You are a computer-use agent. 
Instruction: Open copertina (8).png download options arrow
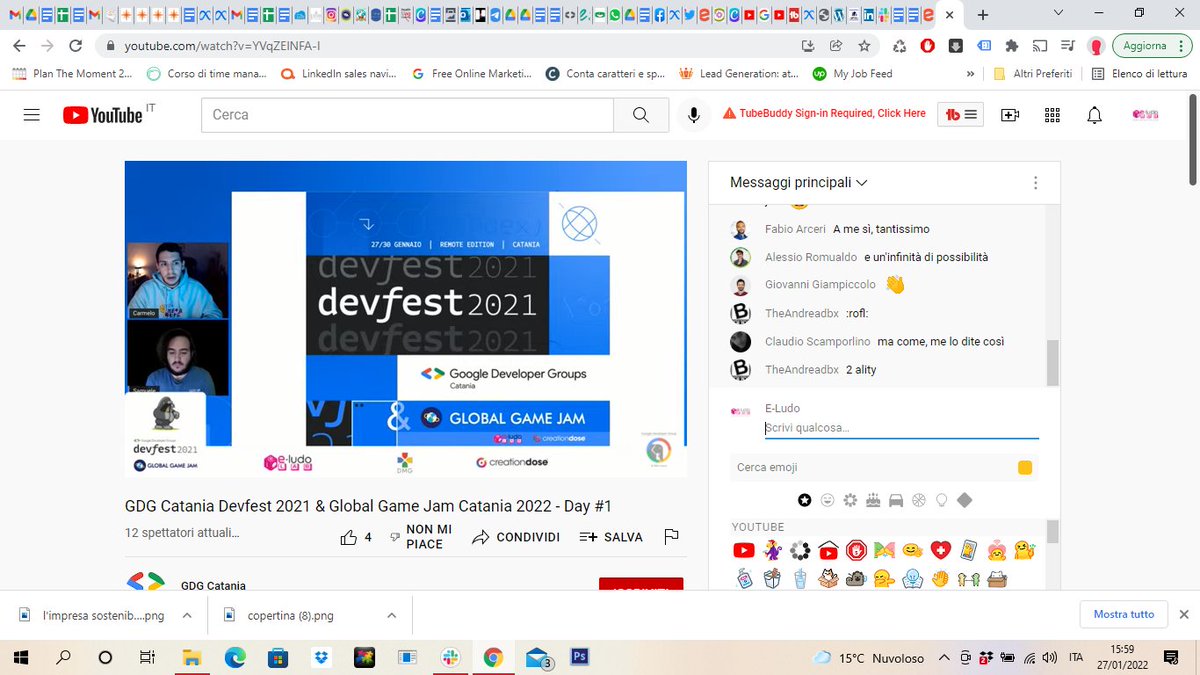[x=391, y=615]
